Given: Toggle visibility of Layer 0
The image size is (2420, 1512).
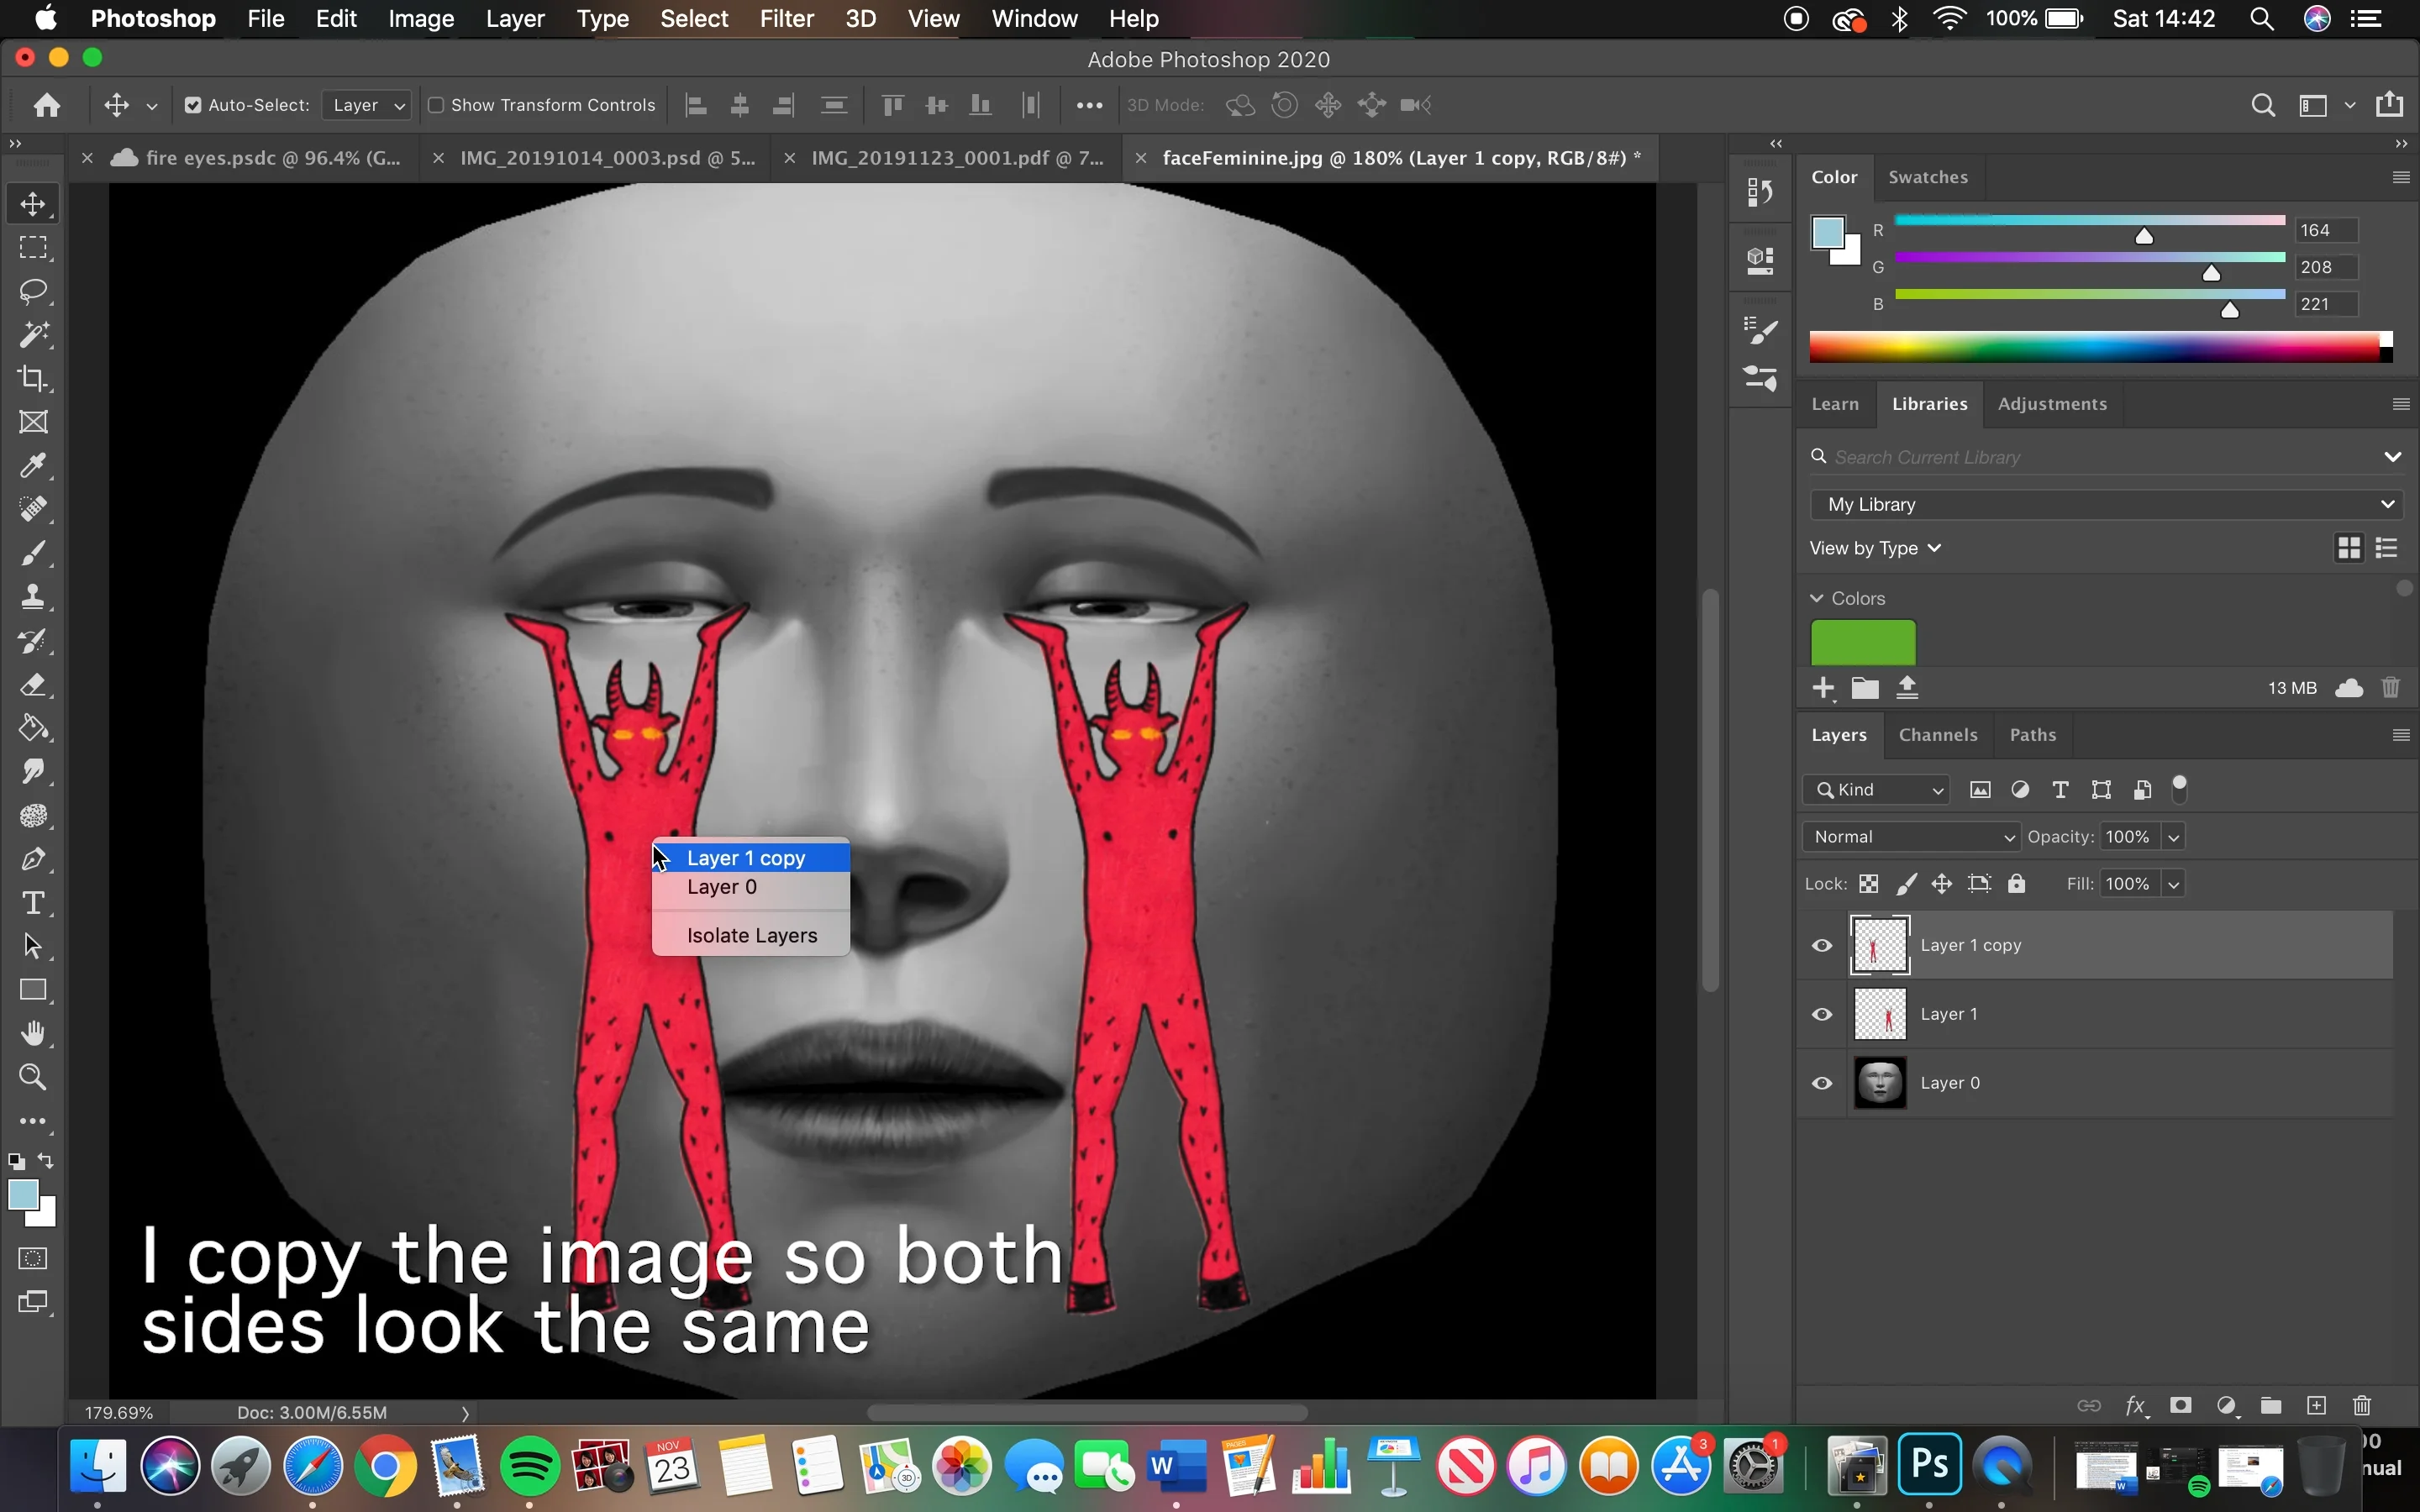Looking at the screenshot, I should [1822, 1083].
